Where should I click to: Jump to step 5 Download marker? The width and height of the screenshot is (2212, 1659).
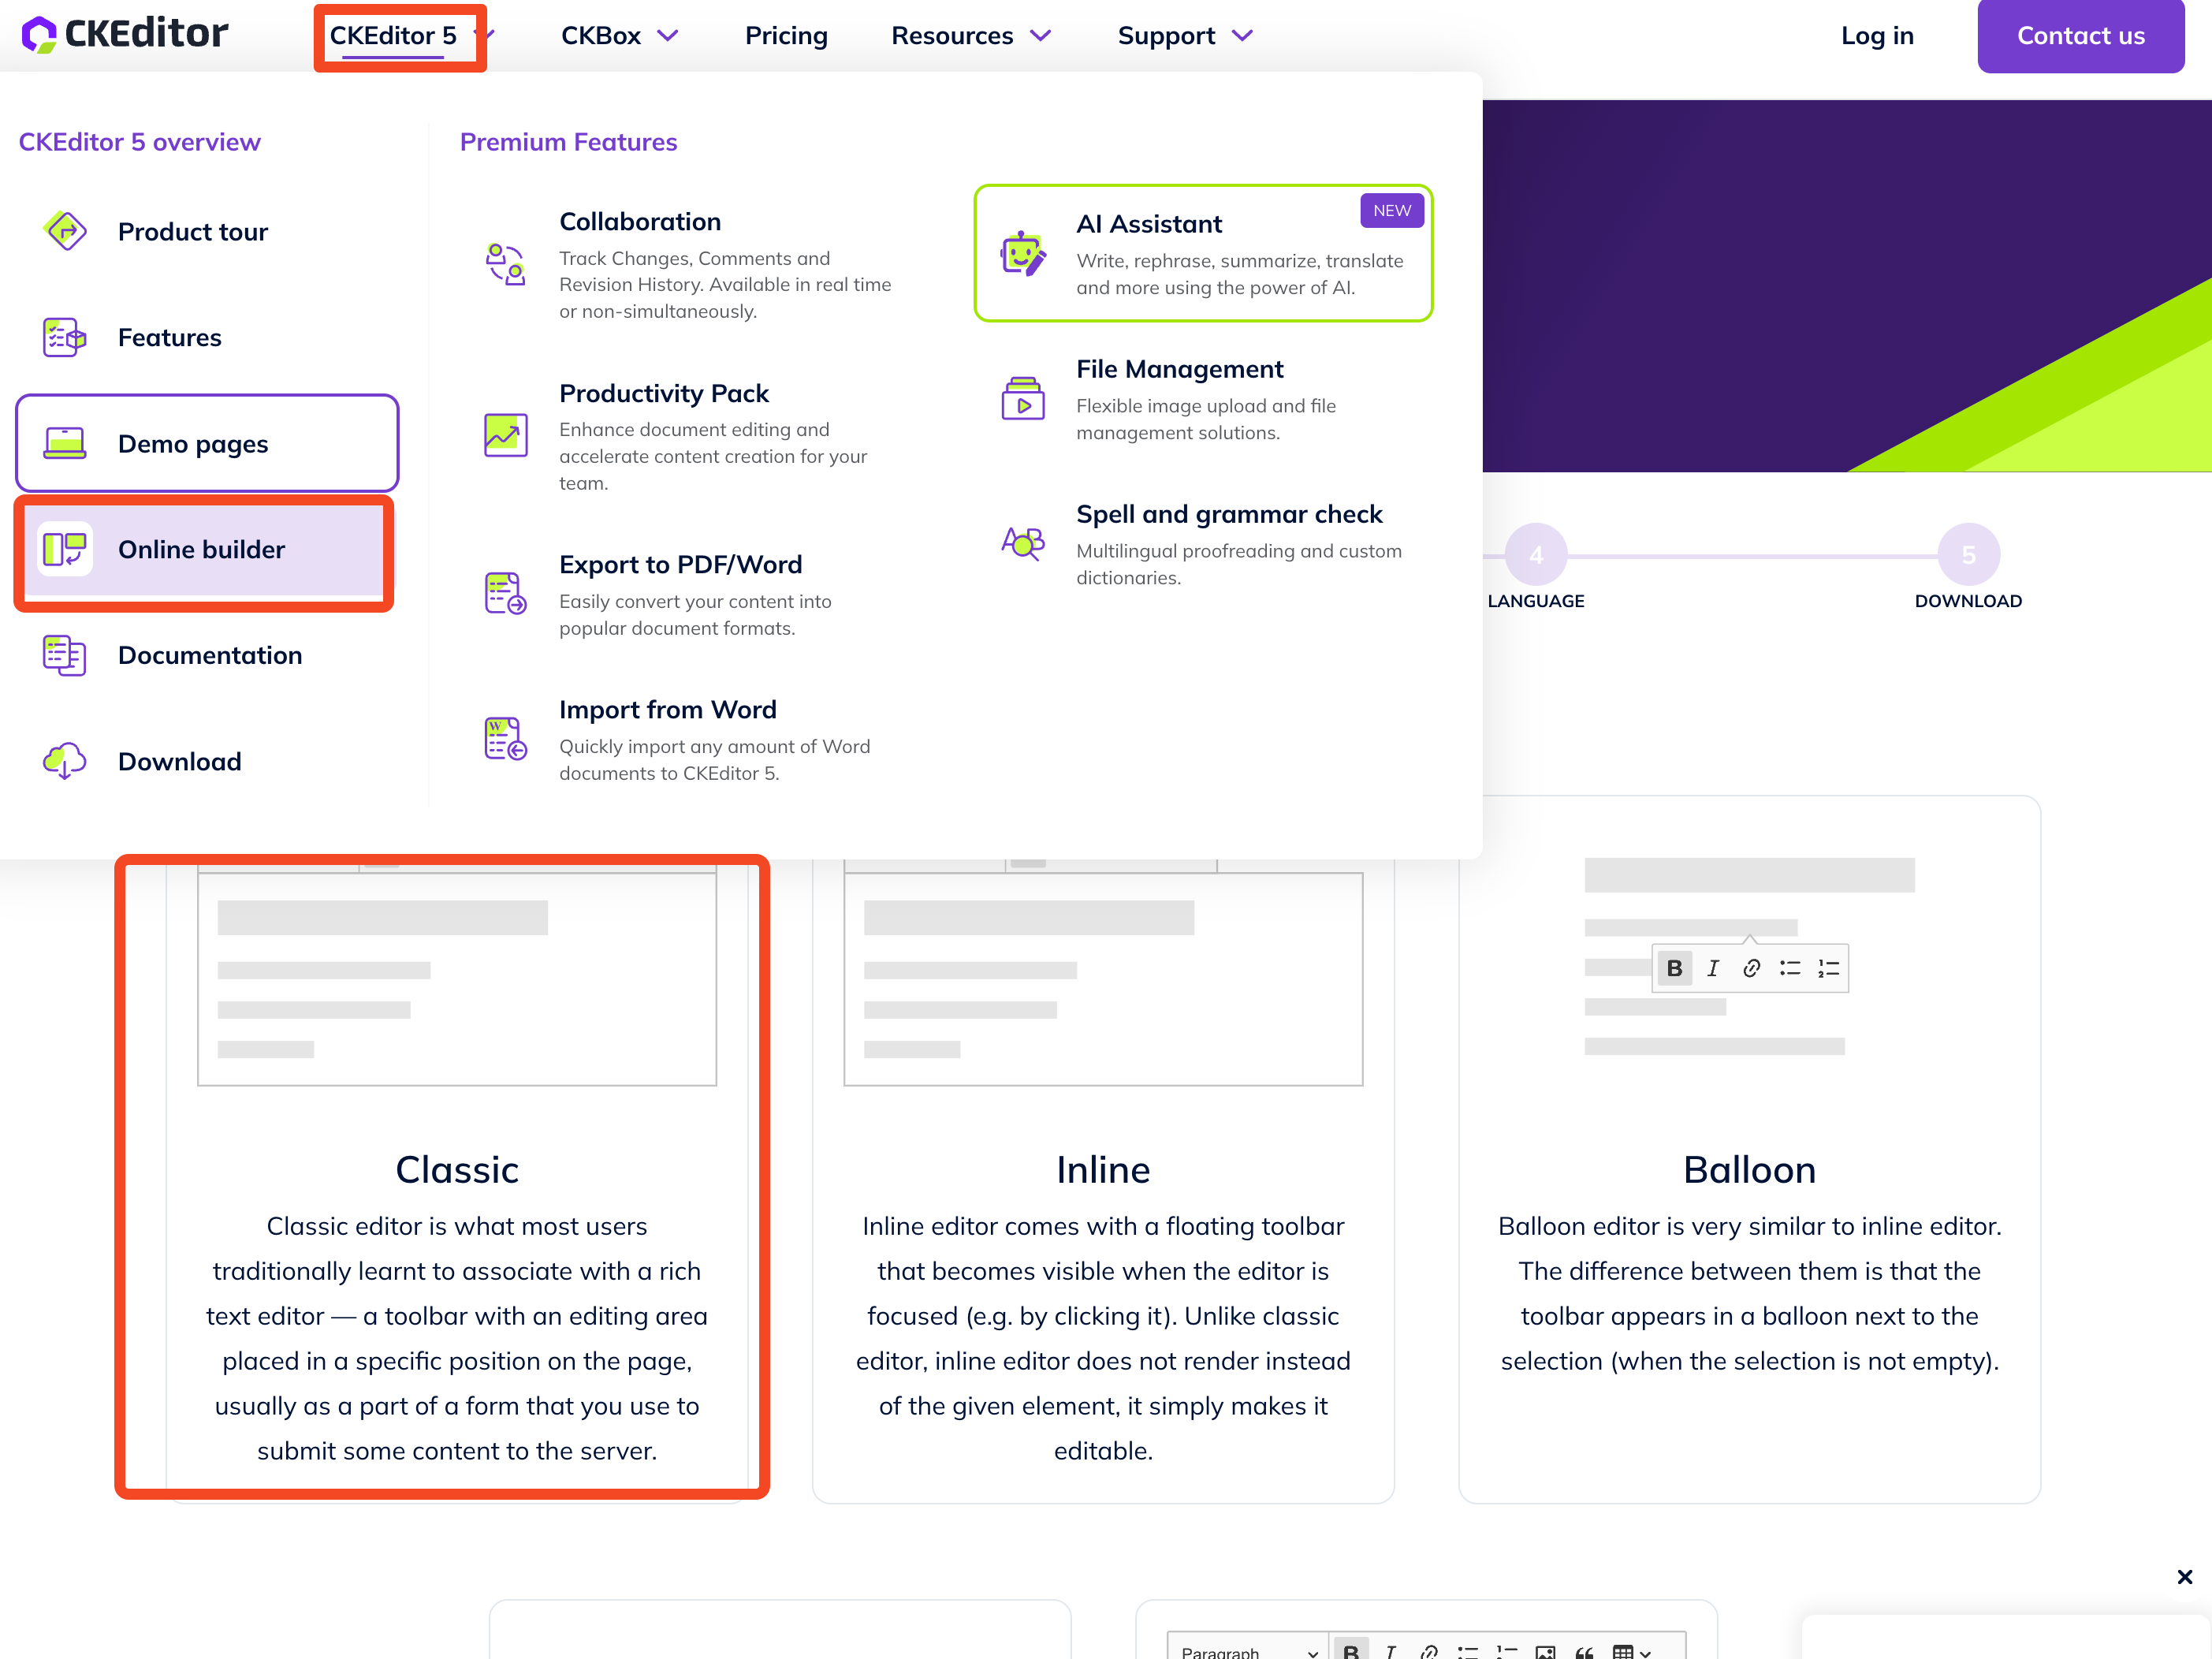point(1968,554)
